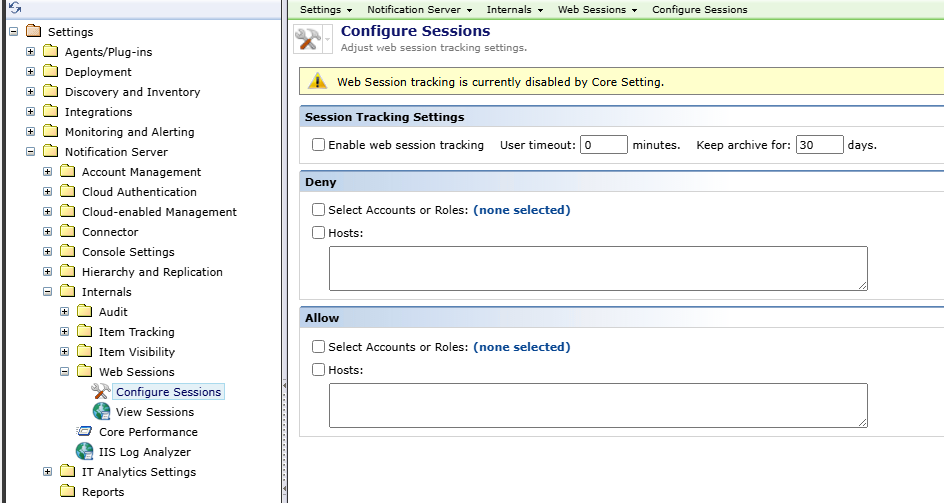Expand the Item Tracking node
Viewport: 944px width, 503px height.
tap(64, 331)
